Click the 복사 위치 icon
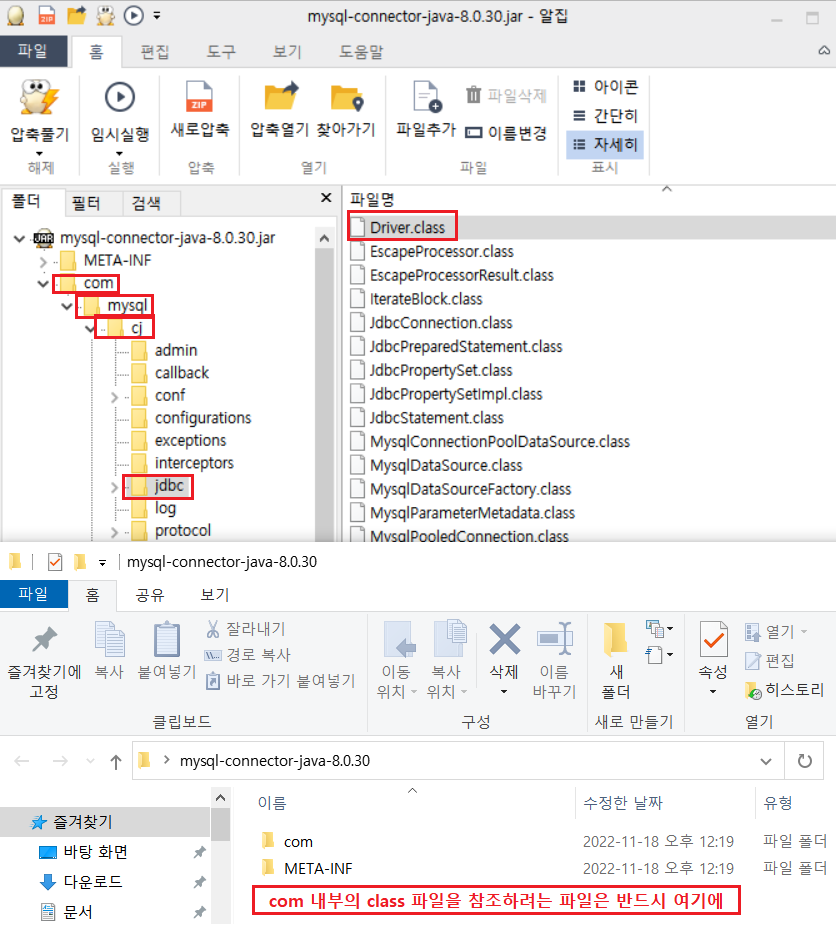Viewport: 836px width, 926px height. click(449, 638)
